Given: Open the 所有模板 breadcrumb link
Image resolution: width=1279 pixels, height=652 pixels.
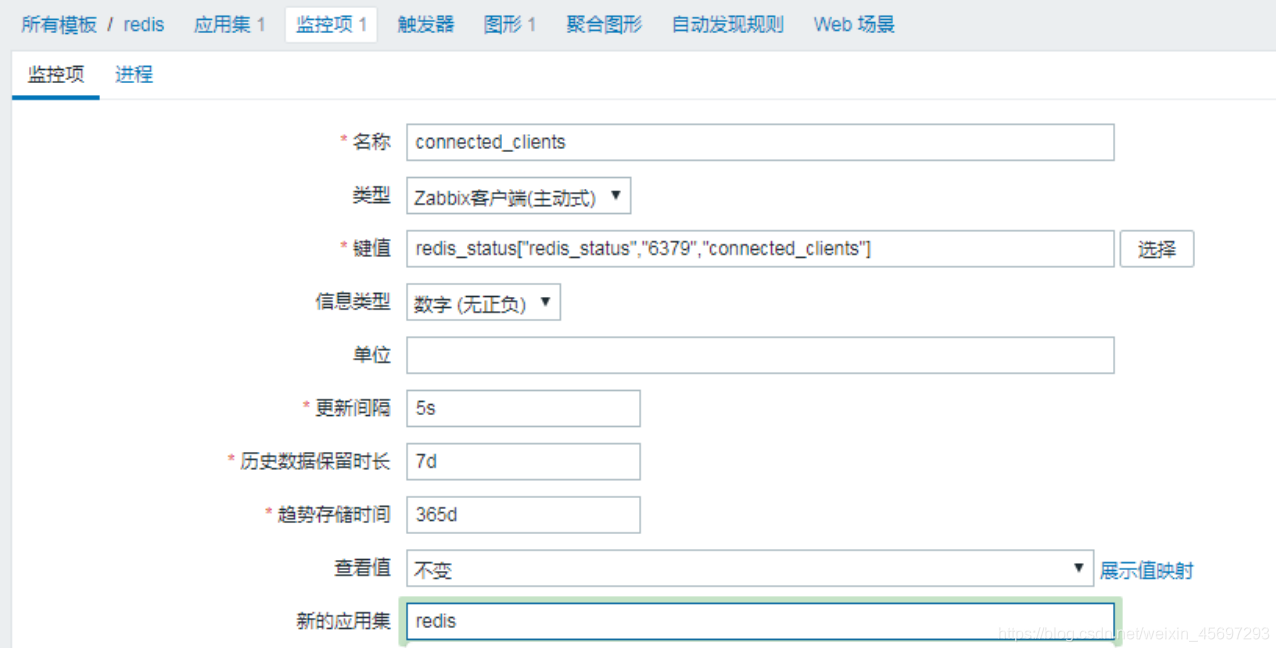Looking at the screenshot, I should click(59, 24).
